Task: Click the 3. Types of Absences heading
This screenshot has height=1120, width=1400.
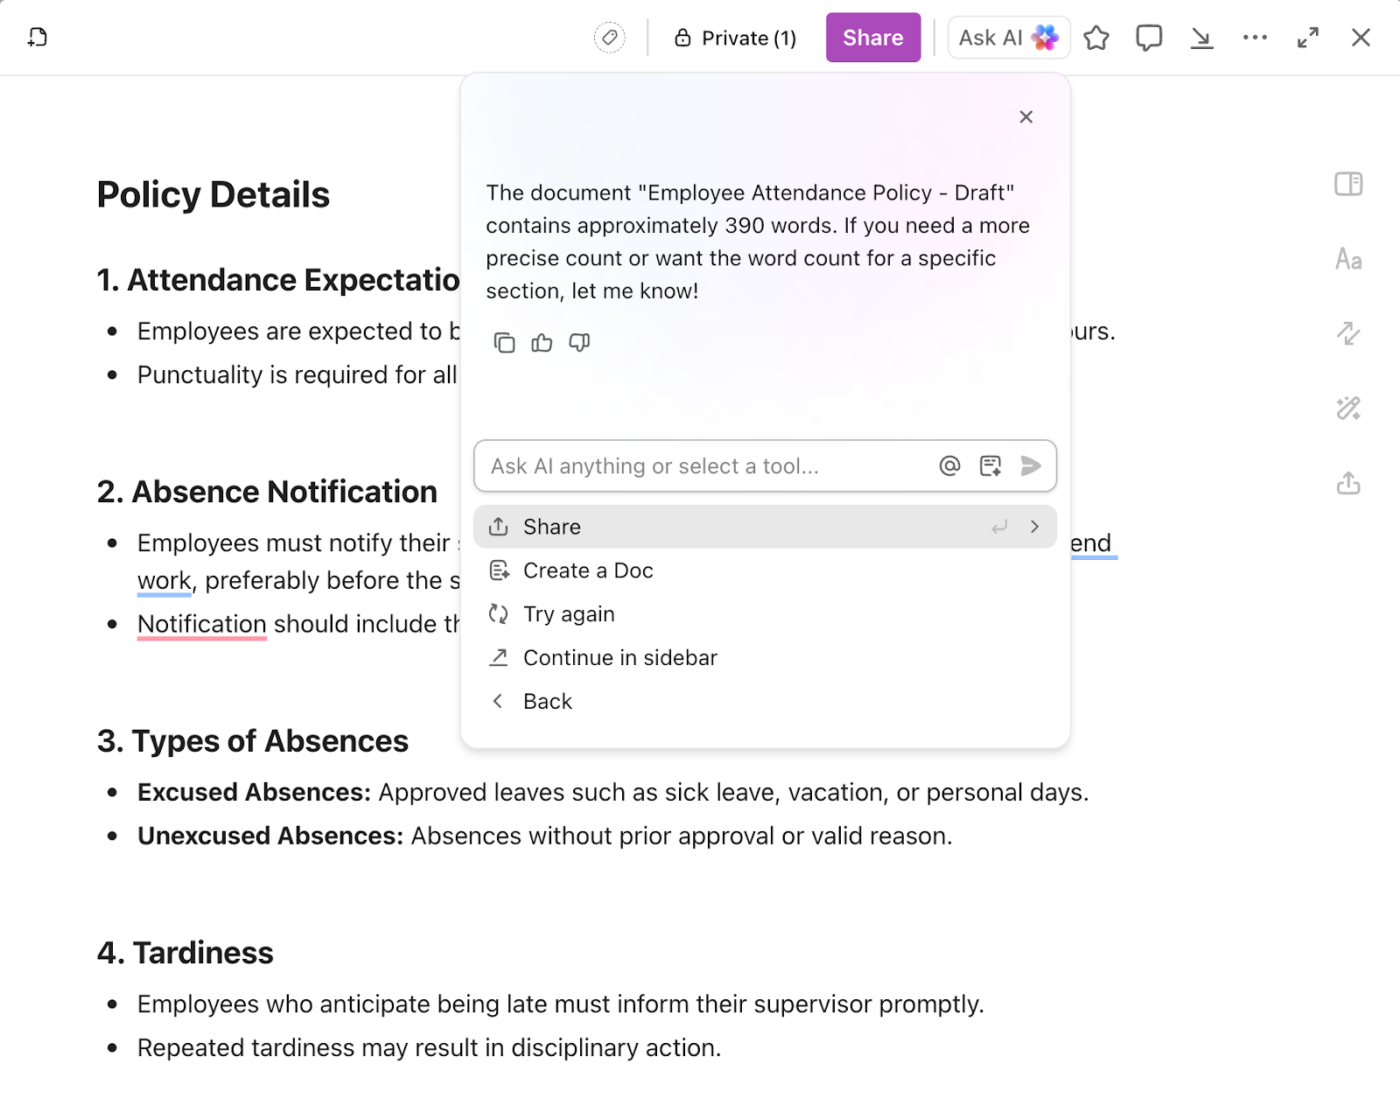Action: tap(253, 741)
